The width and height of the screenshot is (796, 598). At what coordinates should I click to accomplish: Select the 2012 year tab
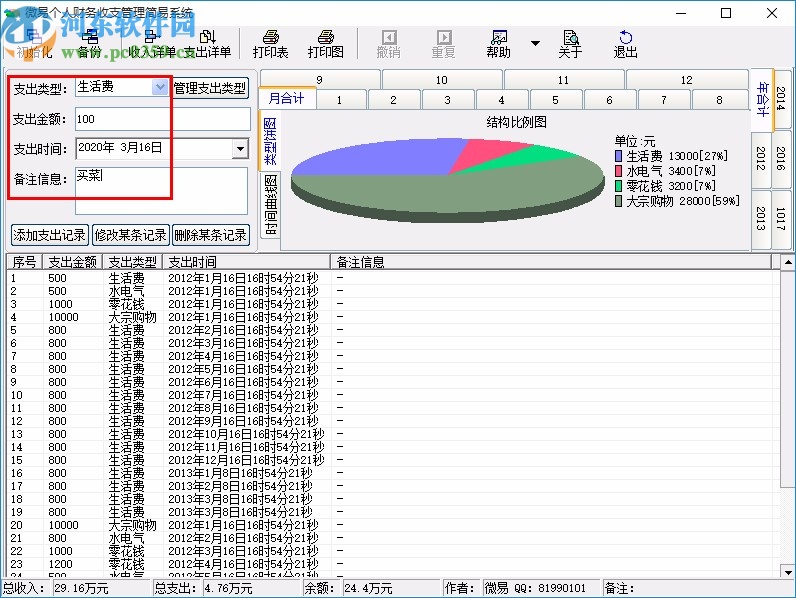pos(761,158)
